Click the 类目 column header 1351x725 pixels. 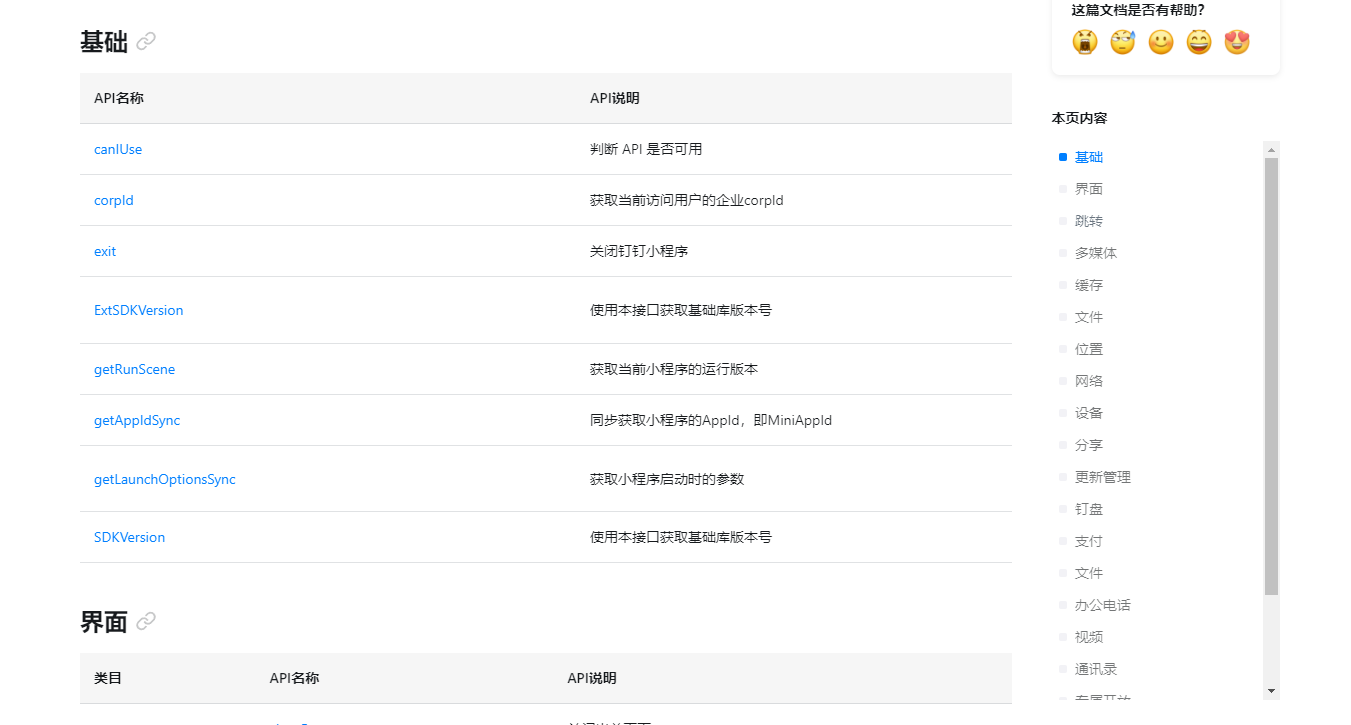point(108,678)
